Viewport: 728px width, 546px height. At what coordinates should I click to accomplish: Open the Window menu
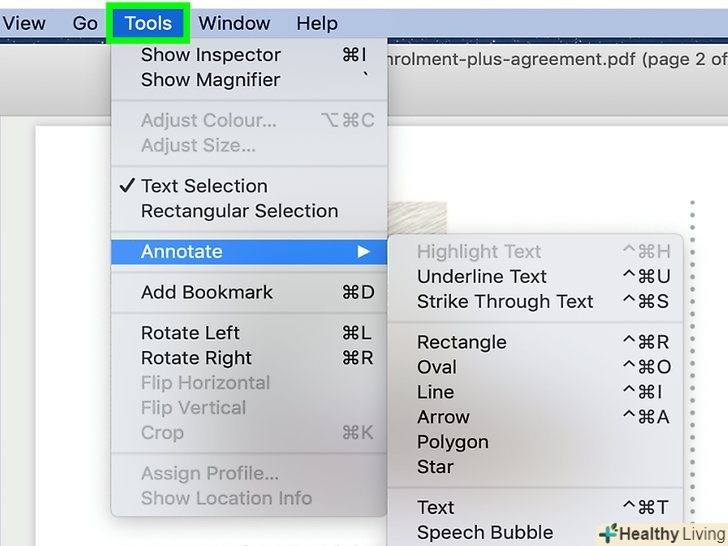pos(234,23)
